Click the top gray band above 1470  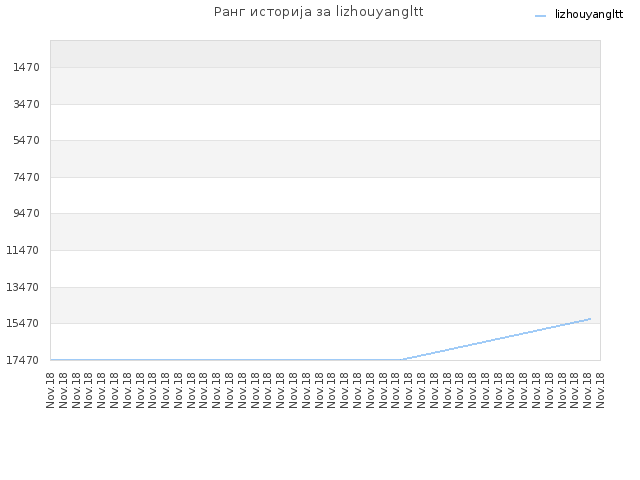pyautogui.click(x=325, y=54)
